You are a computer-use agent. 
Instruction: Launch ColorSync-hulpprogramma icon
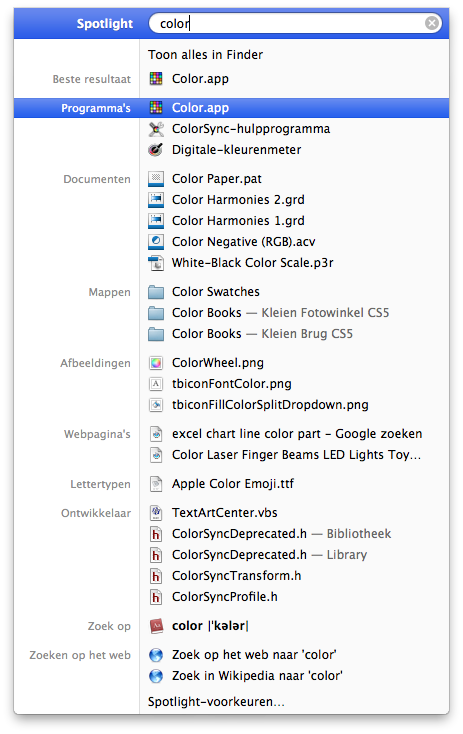pyautogui.click(x=156, y=129)
